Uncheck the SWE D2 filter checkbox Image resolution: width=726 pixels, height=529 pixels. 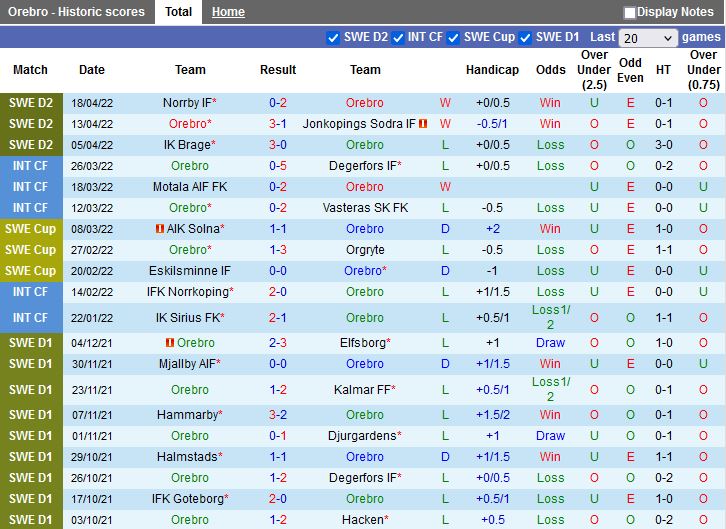pyautogui.click(x=332, y=37)
